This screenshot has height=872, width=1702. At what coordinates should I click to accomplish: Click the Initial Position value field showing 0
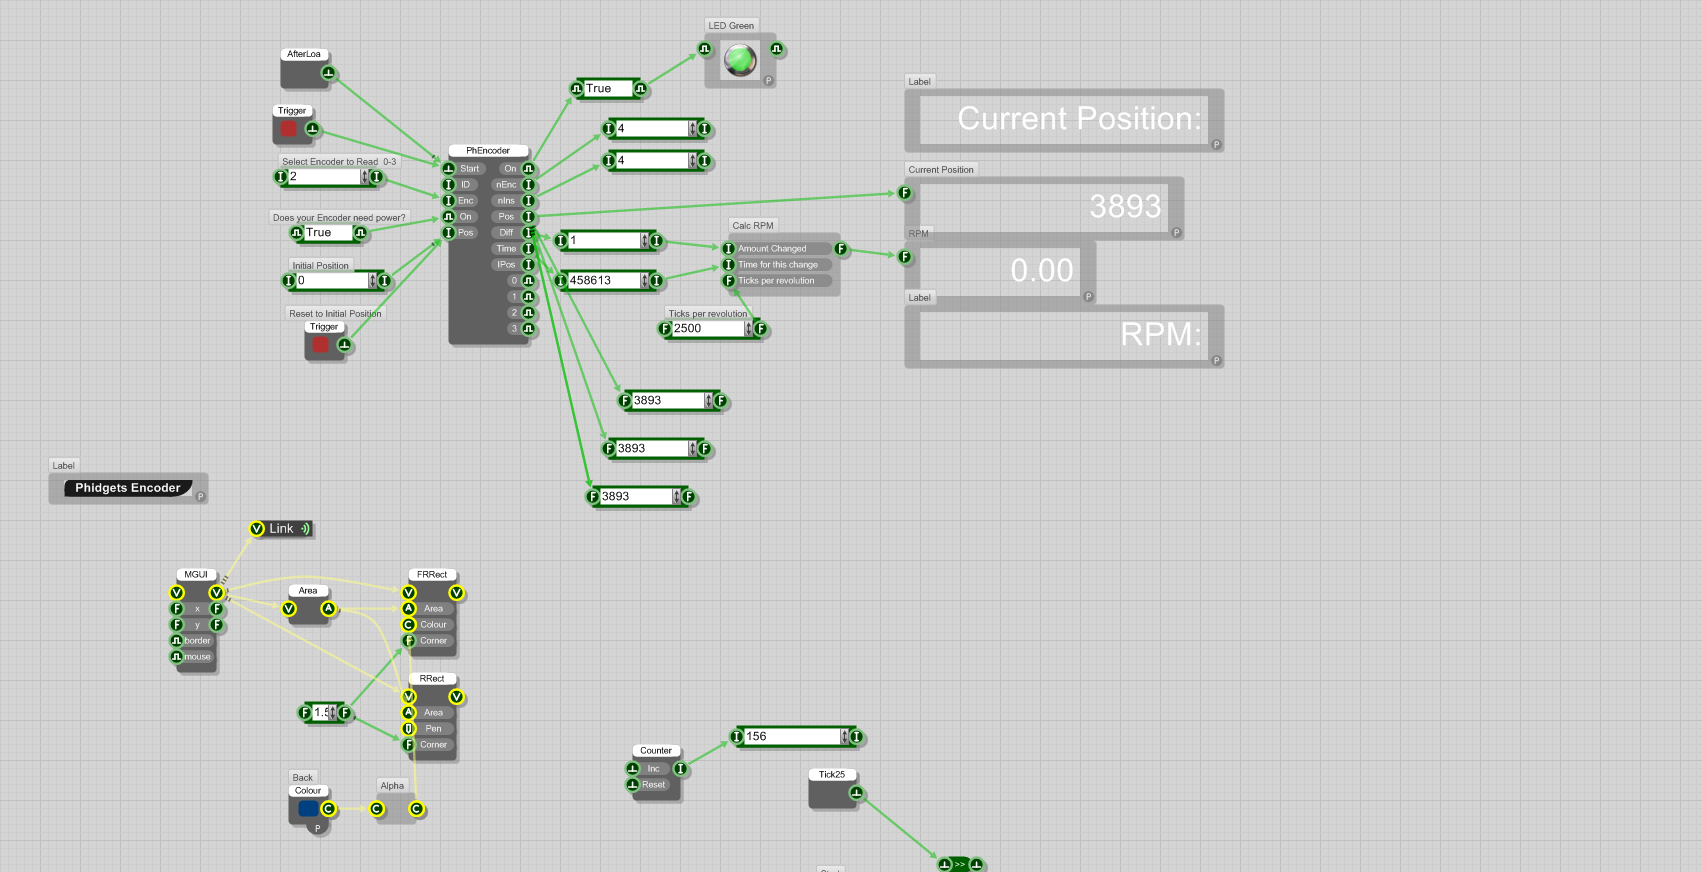332,281
